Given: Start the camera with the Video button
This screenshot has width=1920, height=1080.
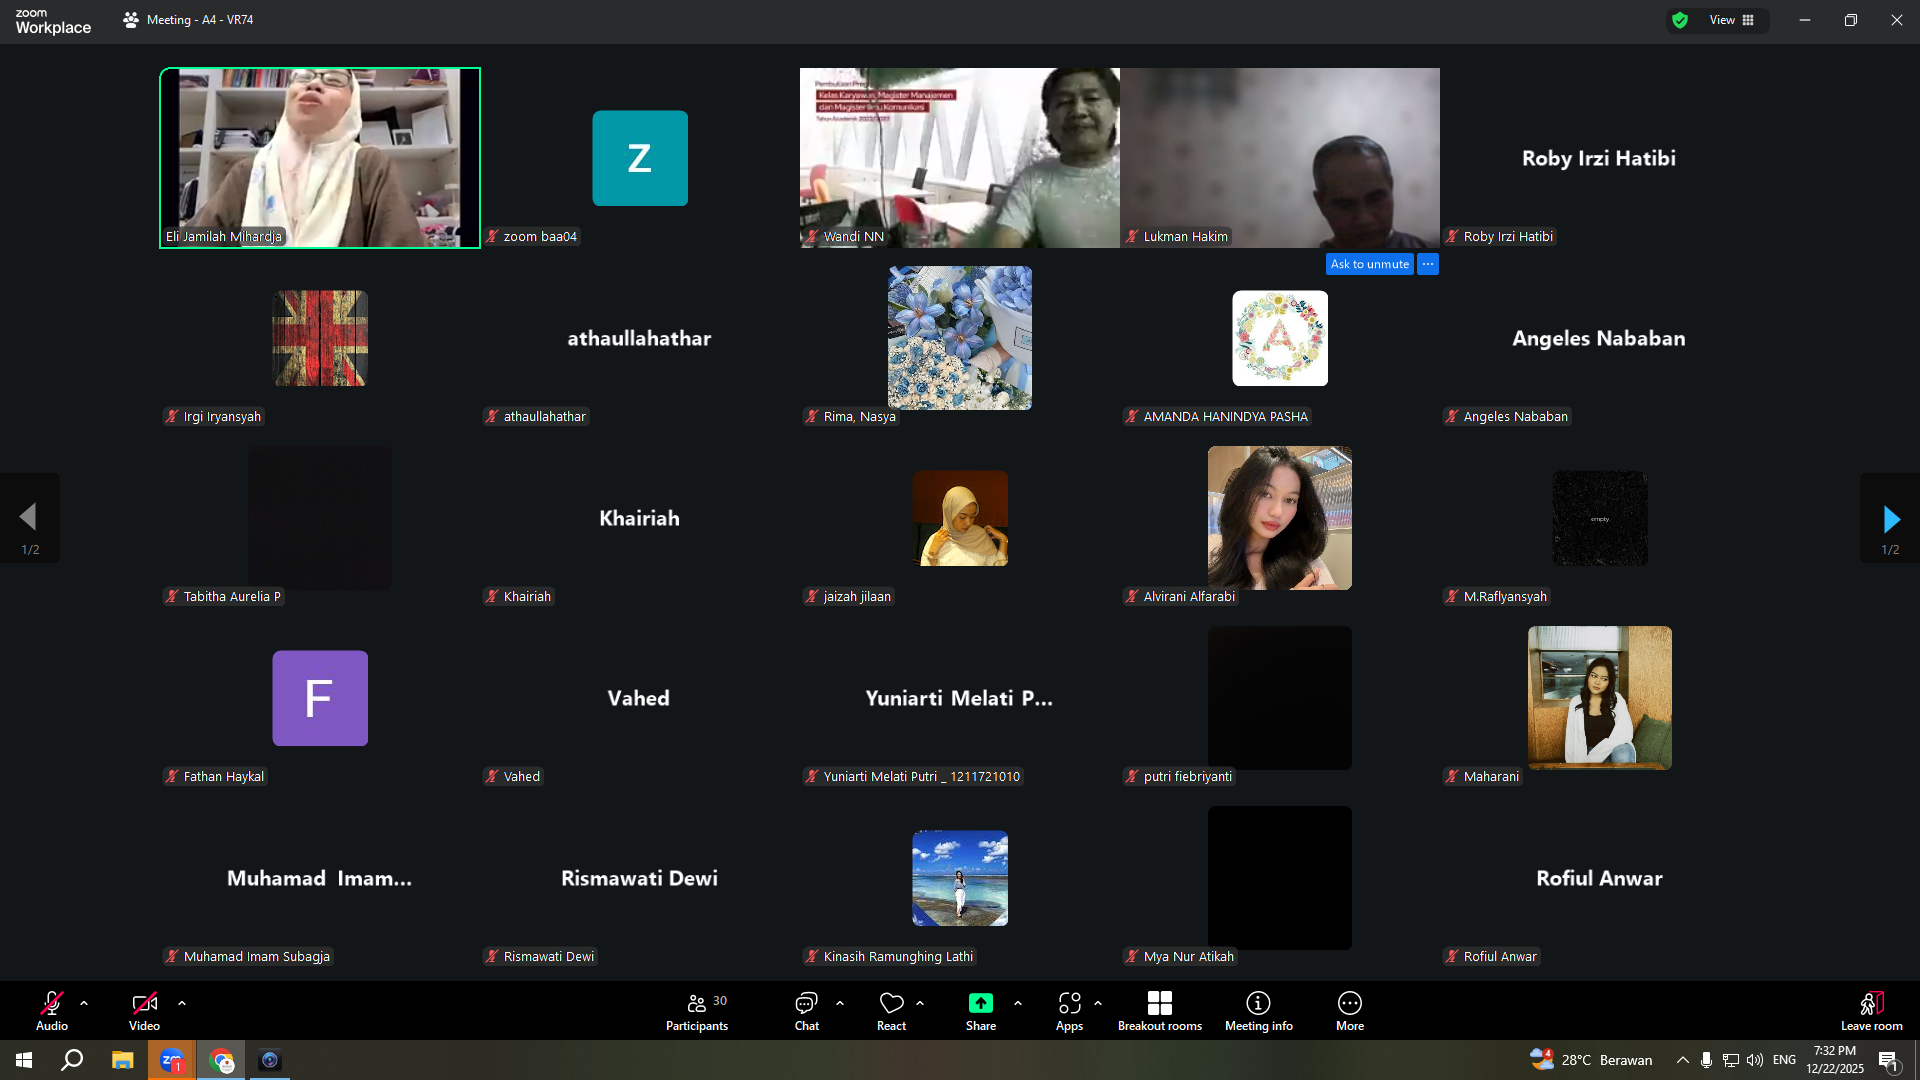Looking at the screenshot, I should click(x=144, y=1010).
